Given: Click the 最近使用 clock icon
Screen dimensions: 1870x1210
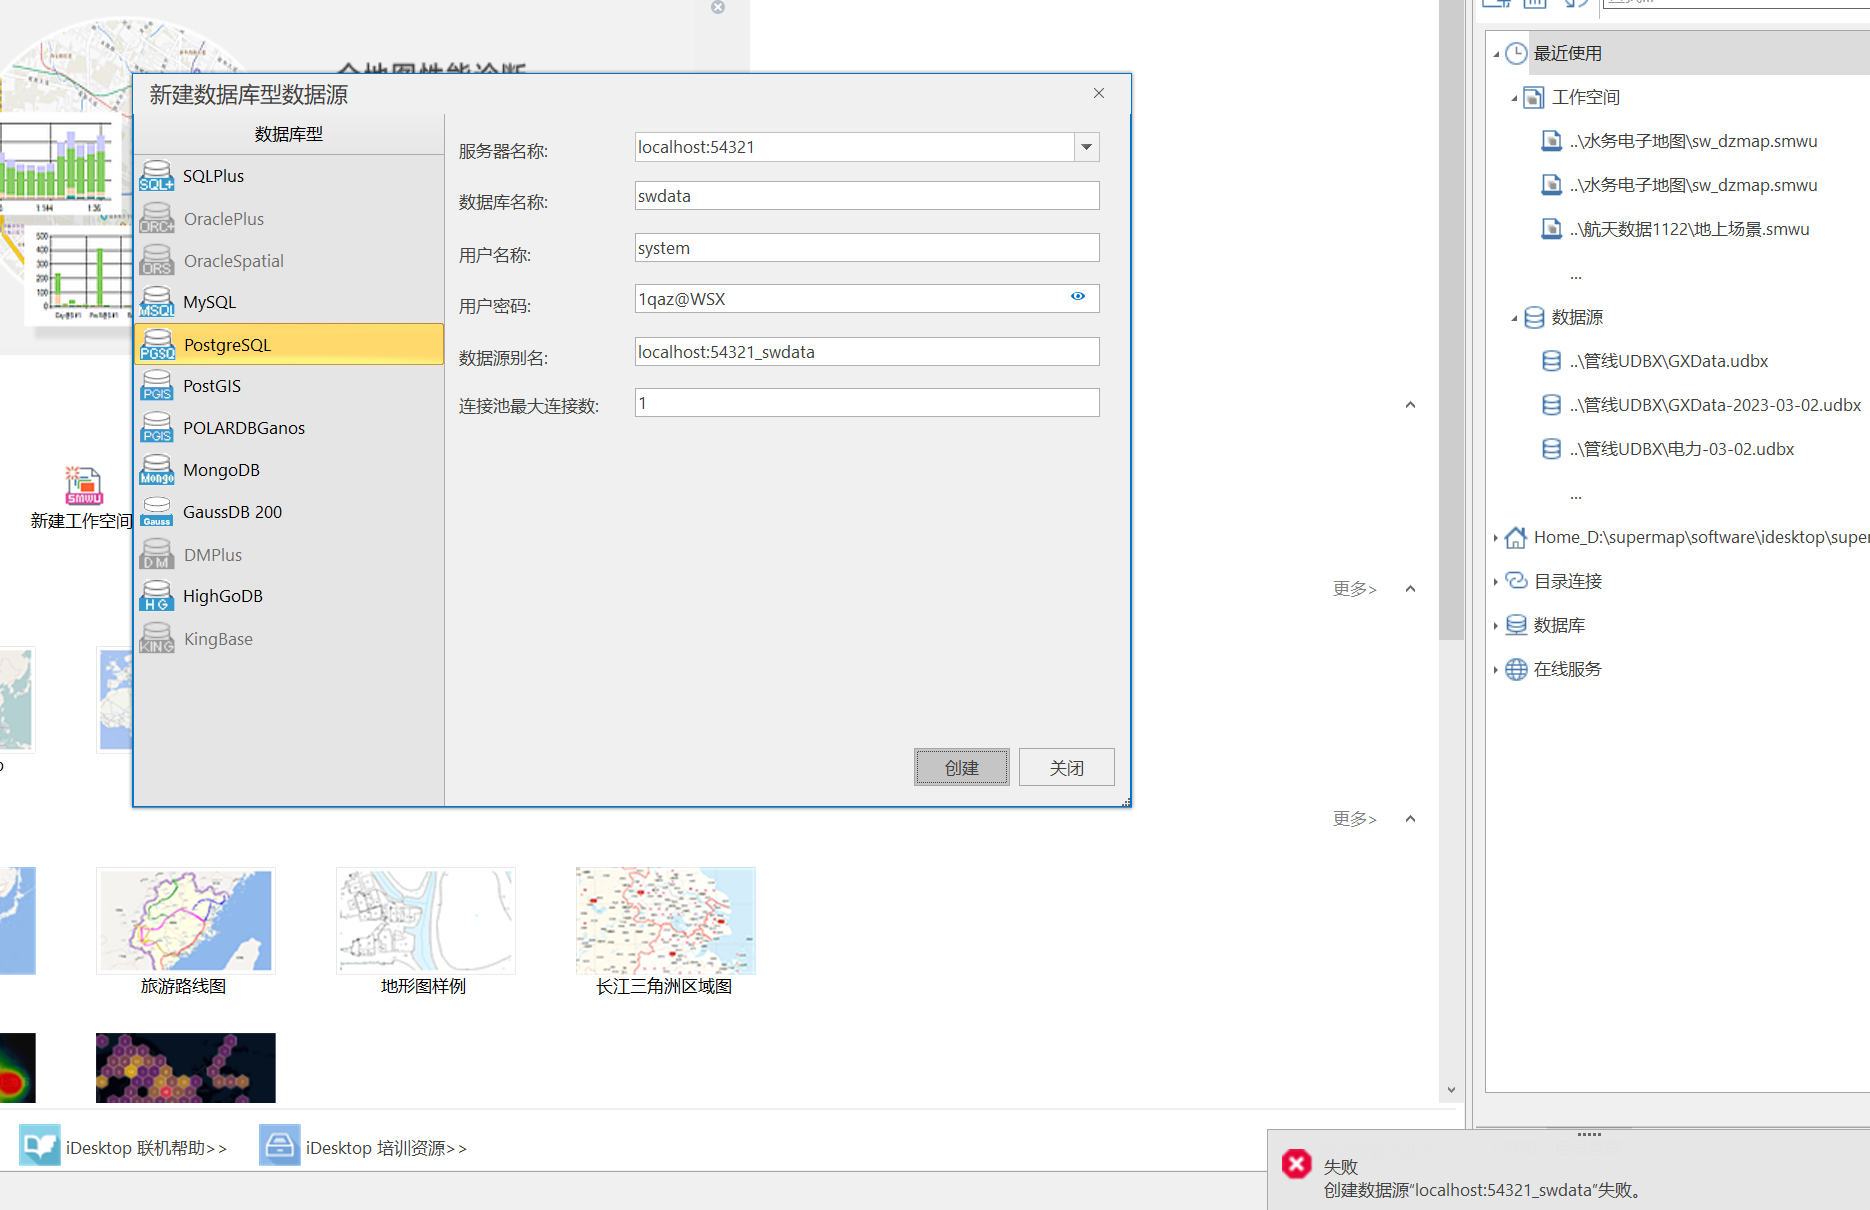Looking at the screenshot, I should pyautogui.click(x=1516, y=53).
